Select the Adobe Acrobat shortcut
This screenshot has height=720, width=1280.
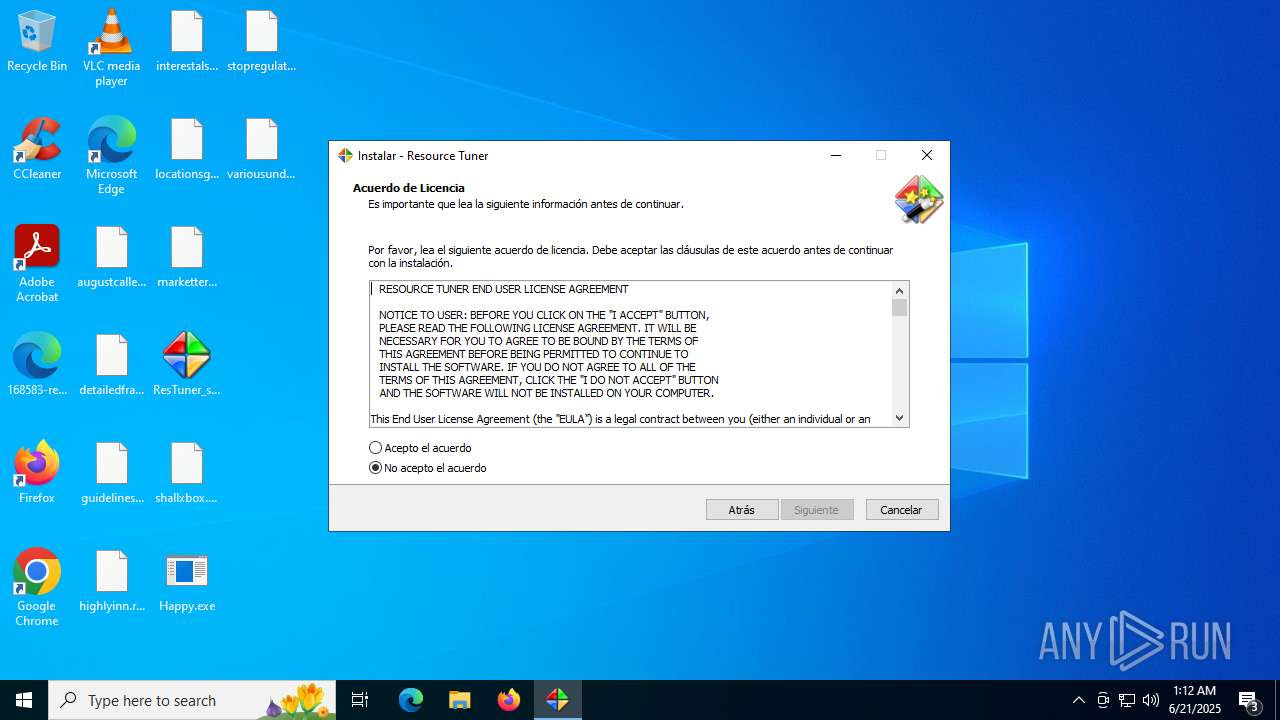coord(37,263)
